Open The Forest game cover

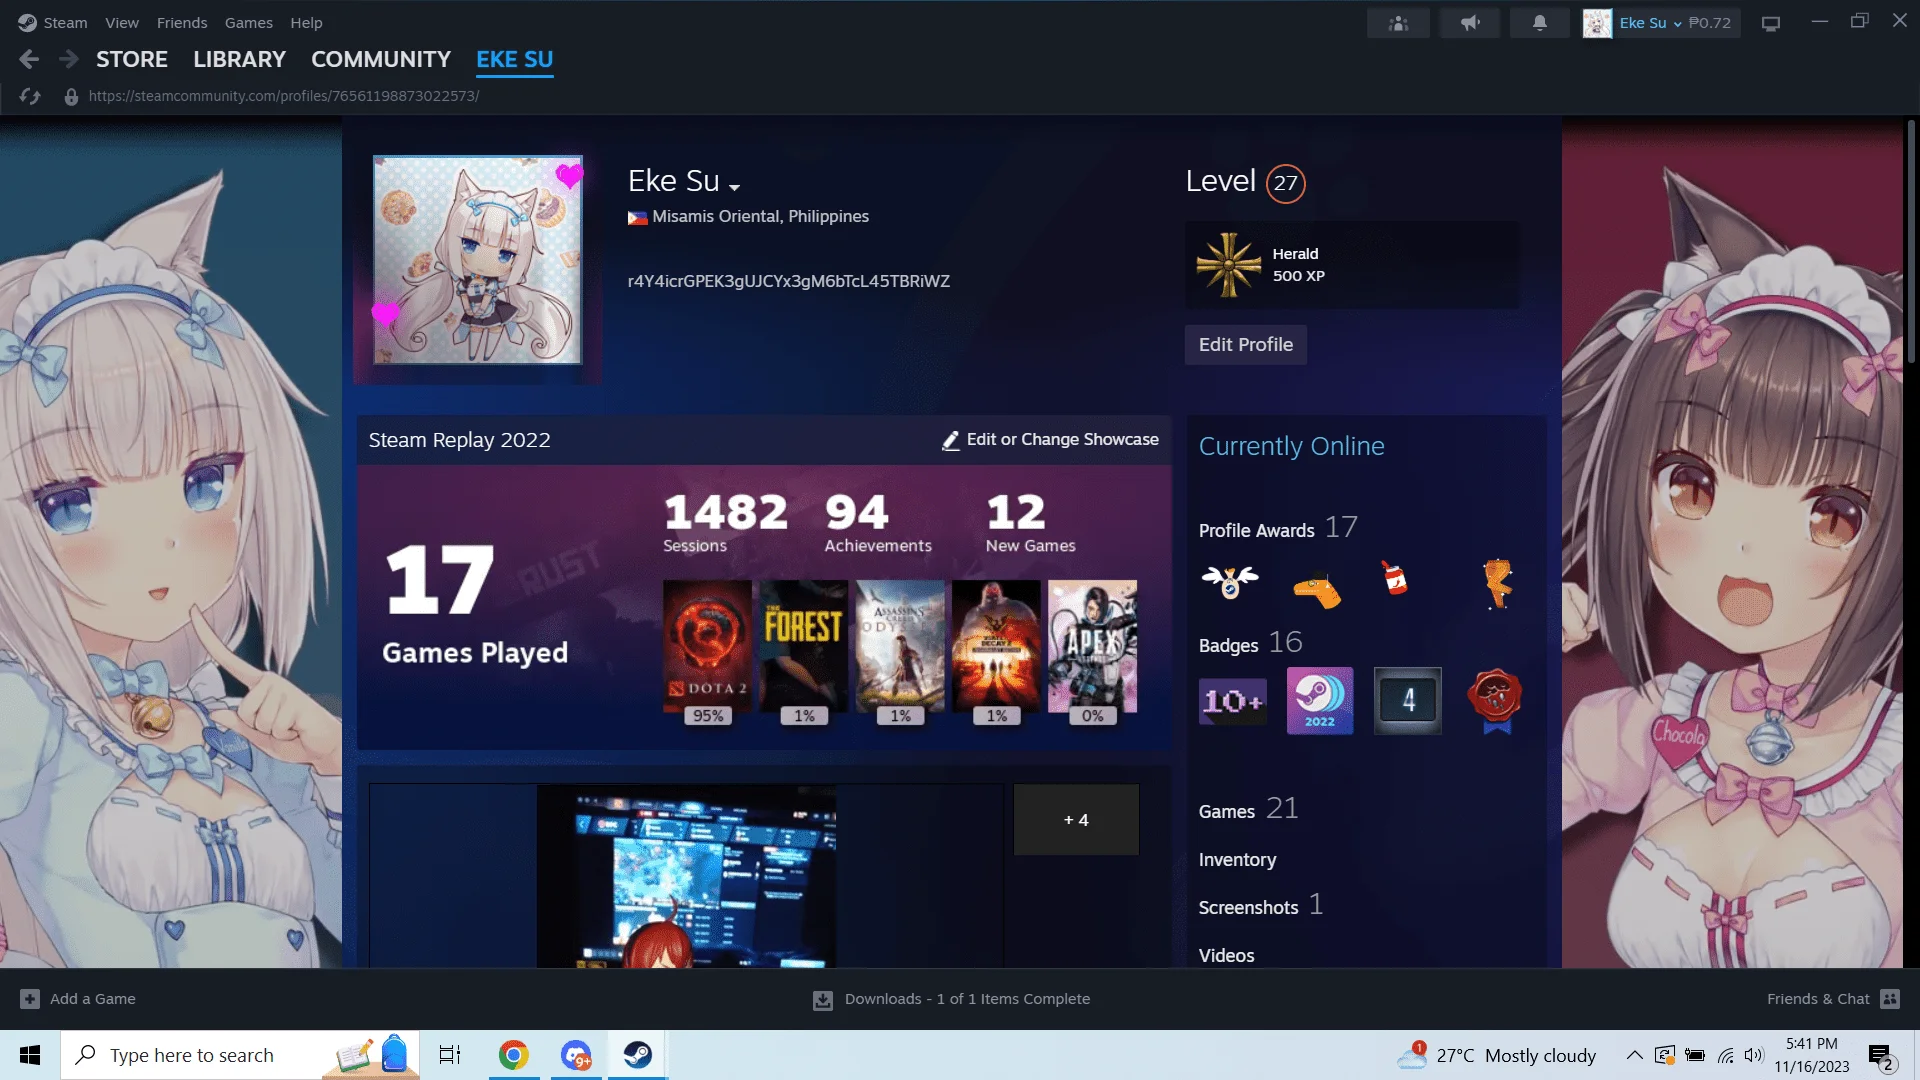click(x=803, y=646)
